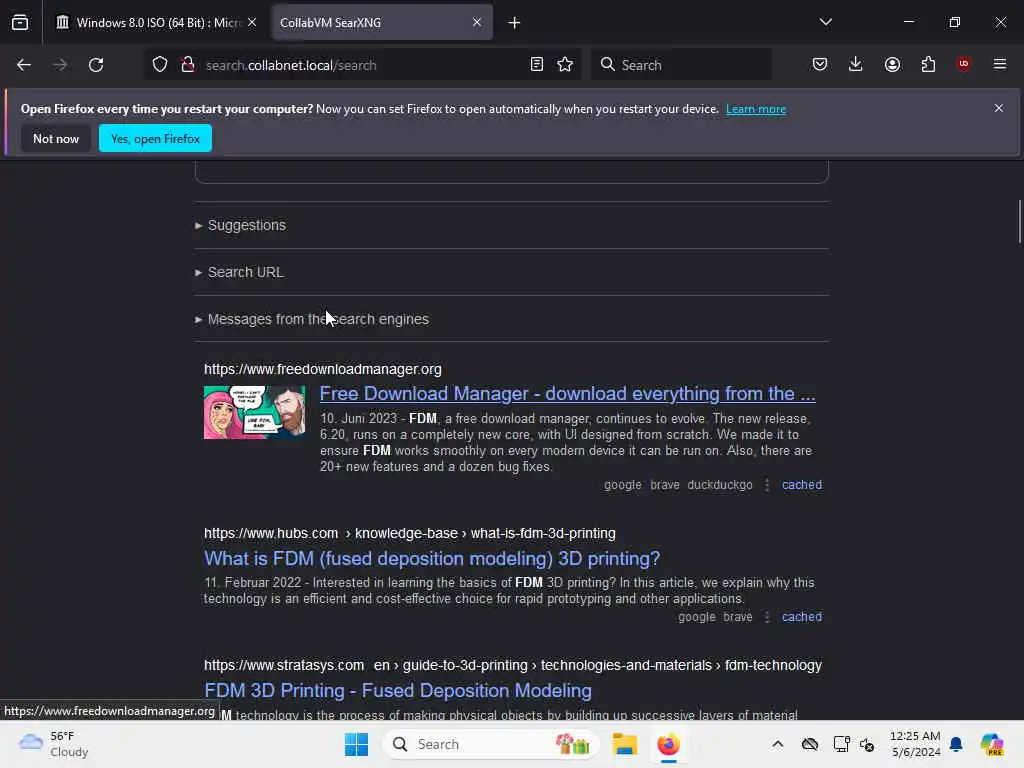Screen dimensions: 1024x768
Task: Open What is FDM 3D printing result
Action: pyautogui.click(x=432, y=559)
